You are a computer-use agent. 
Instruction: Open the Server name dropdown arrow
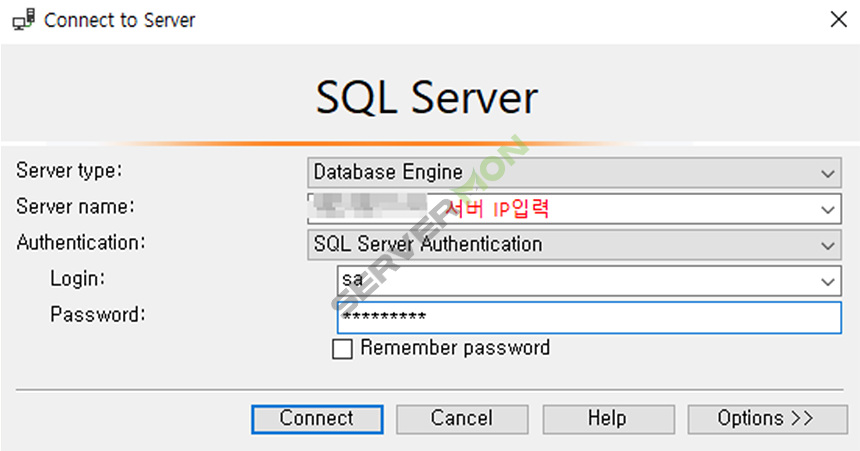(x=828, y=209)
